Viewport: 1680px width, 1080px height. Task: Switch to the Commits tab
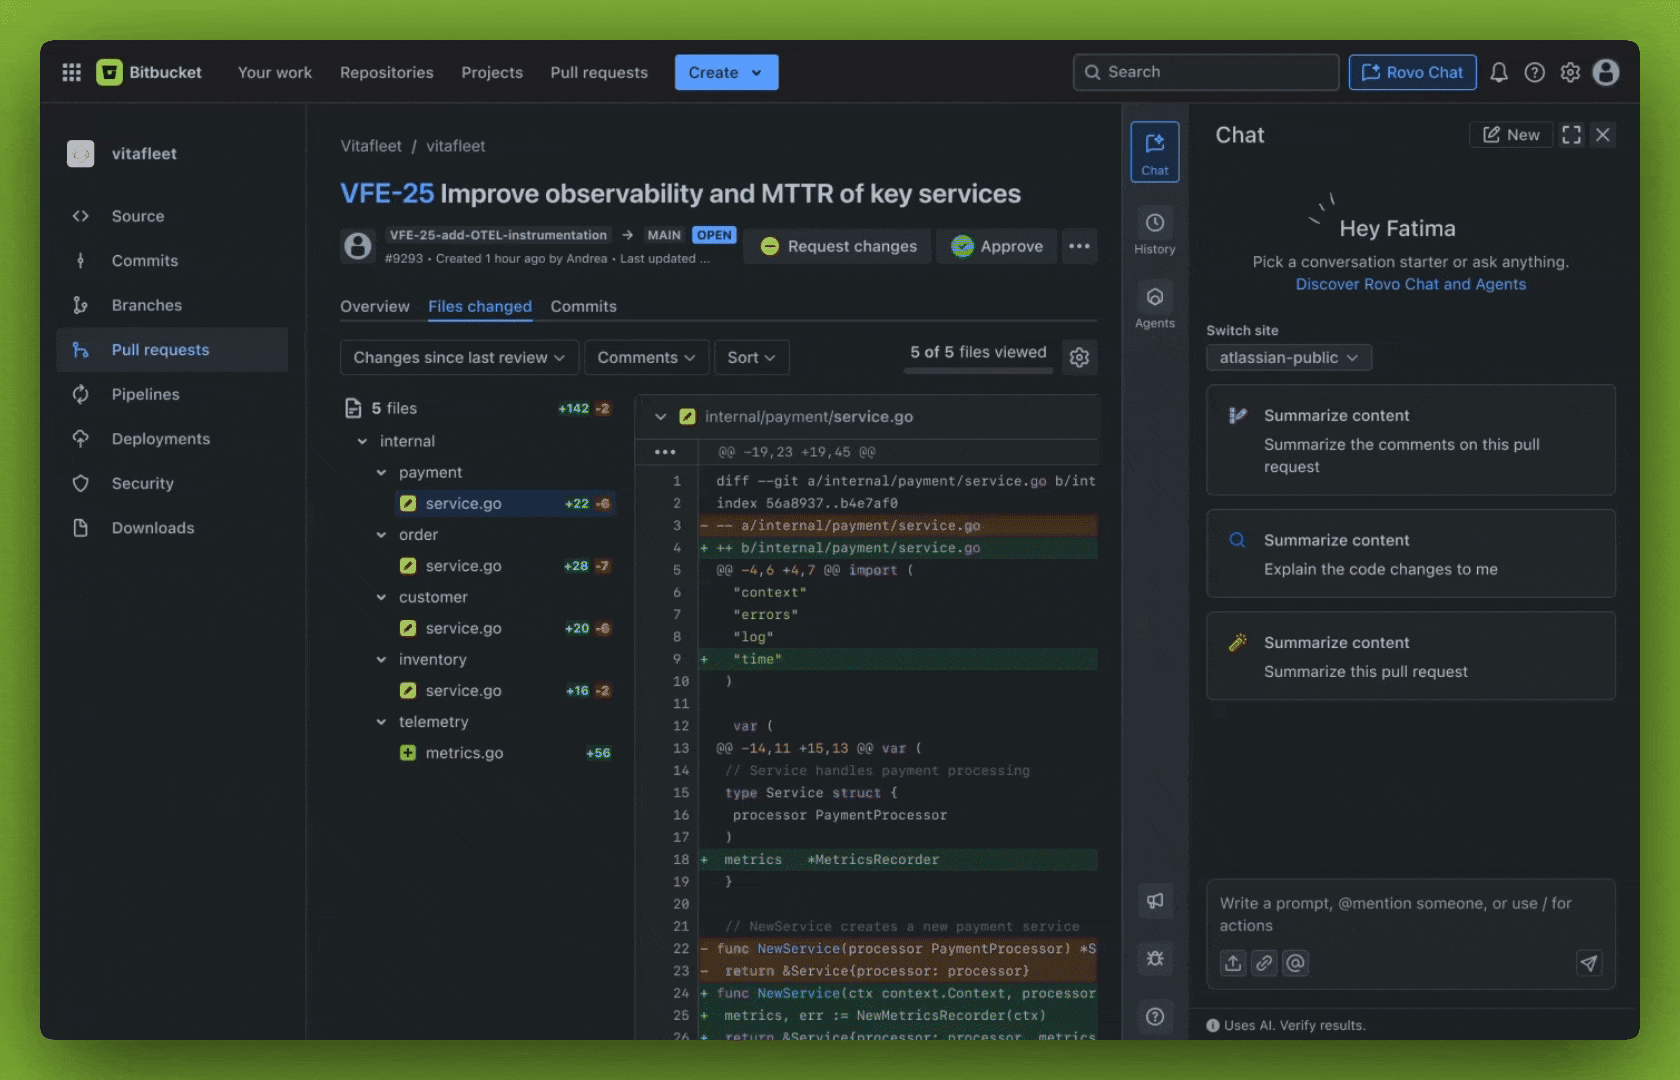[x=583, y=307]
